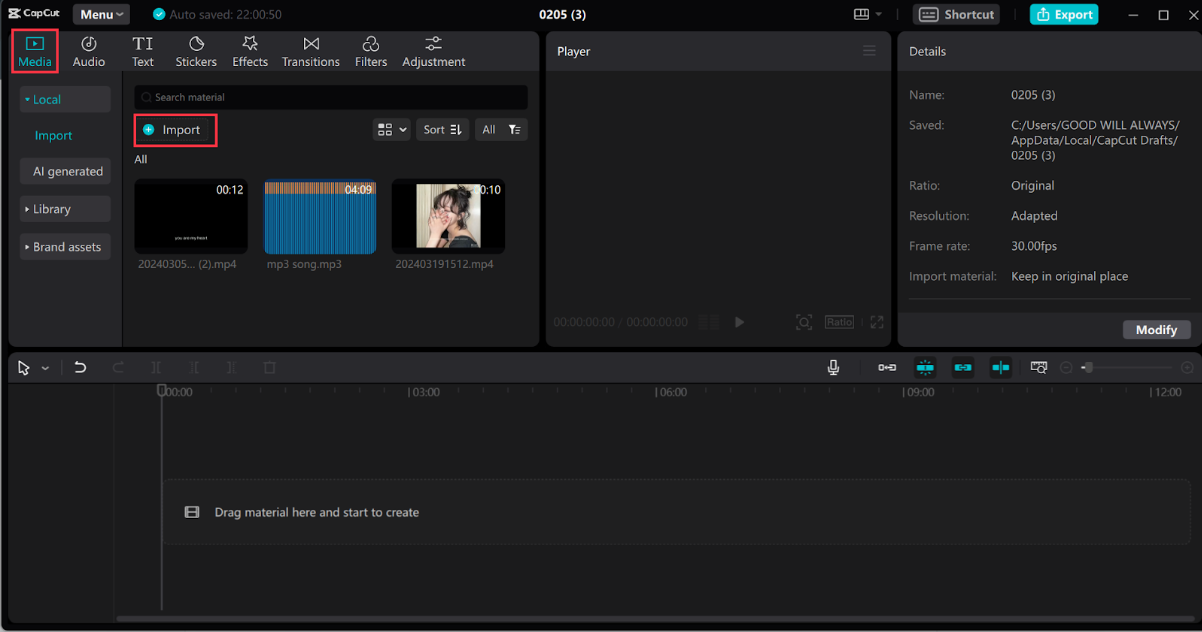This screenshot has width=1202, height=632.
Task: Open the Shortcut panel
Action: coord(957,14)
